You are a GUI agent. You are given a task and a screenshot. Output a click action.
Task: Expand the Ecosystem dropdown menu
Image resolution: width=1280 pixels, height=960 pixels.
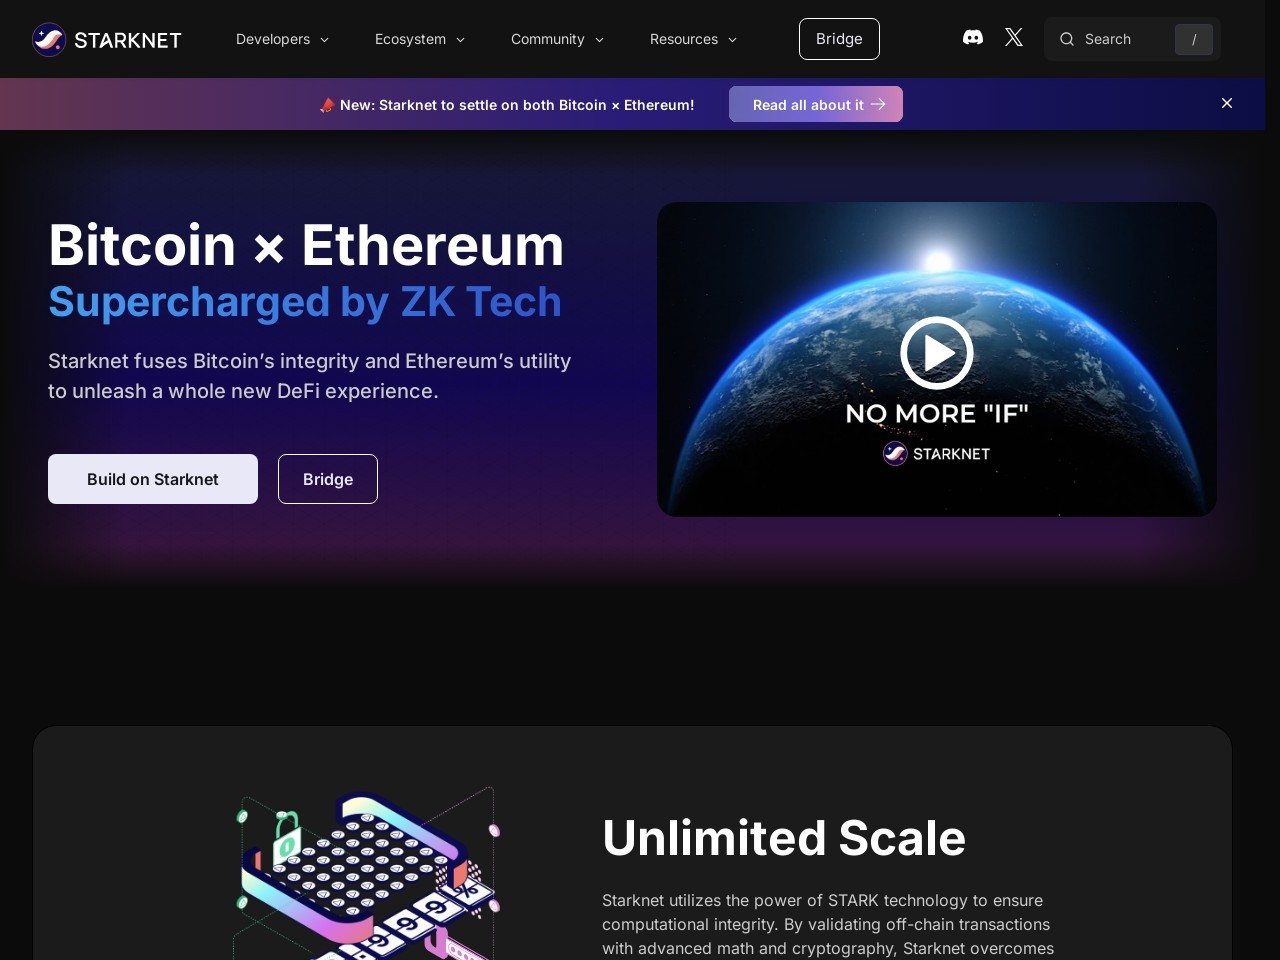421,39
